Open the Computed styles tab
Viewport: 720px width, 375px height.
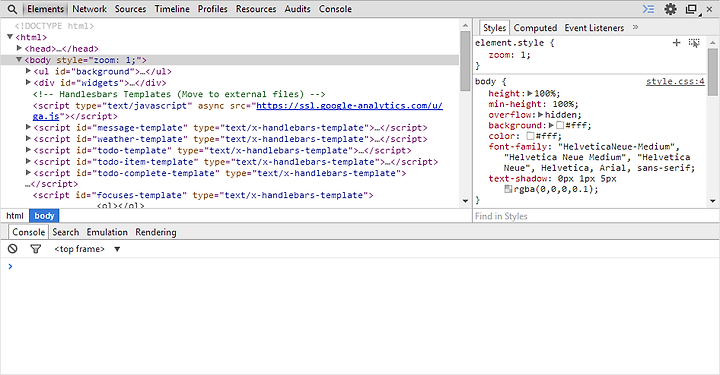(x=535, y=28)
